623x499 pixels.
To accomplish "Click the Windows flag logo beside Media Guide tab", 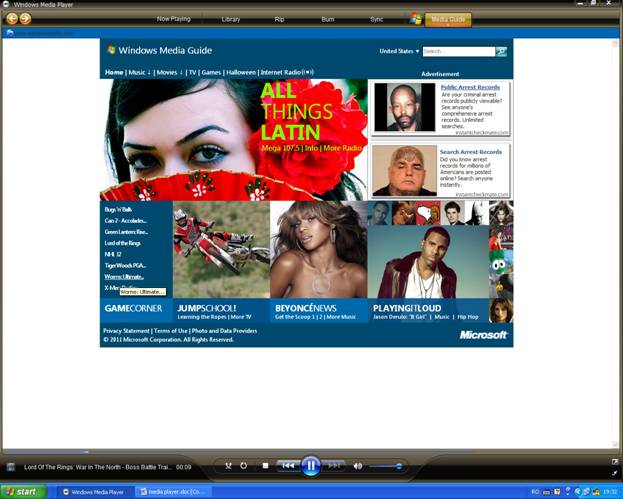I will tap(416, 19).
